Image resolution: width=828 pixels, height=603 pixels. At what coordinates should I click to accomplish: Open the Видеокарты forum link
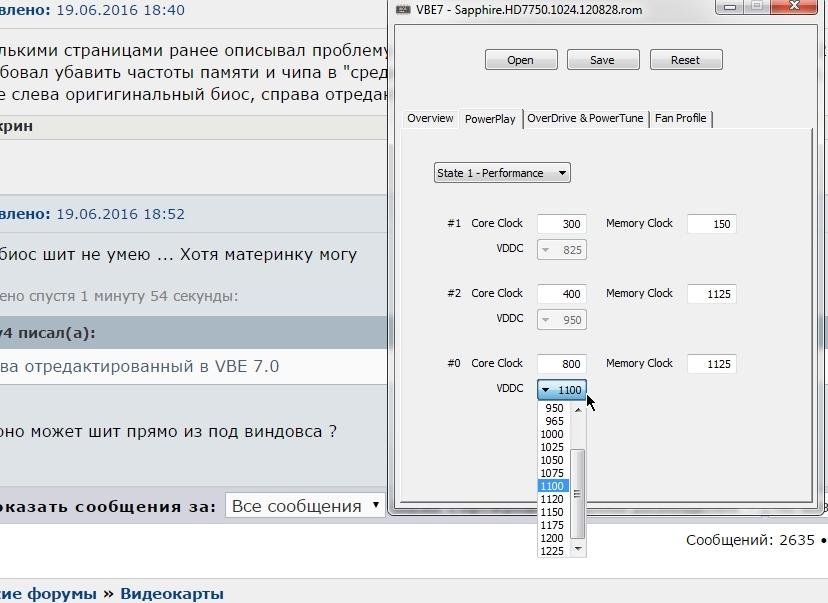172,593
